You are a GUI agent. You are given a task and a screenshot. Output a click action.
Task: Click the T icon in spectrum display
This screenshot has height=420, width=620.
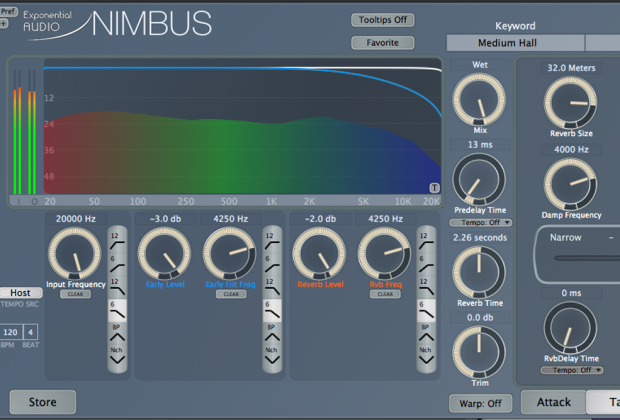pyautogui.click(x=434, y=188)
